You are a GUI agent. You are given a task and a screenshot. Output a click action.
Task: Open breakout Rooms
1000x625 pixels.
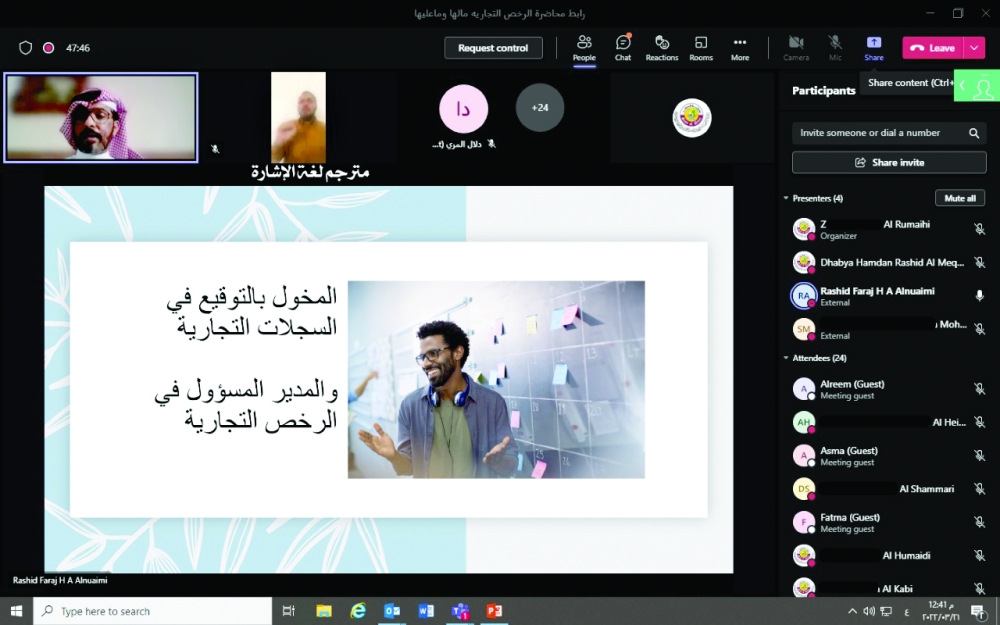pos(701,47)
